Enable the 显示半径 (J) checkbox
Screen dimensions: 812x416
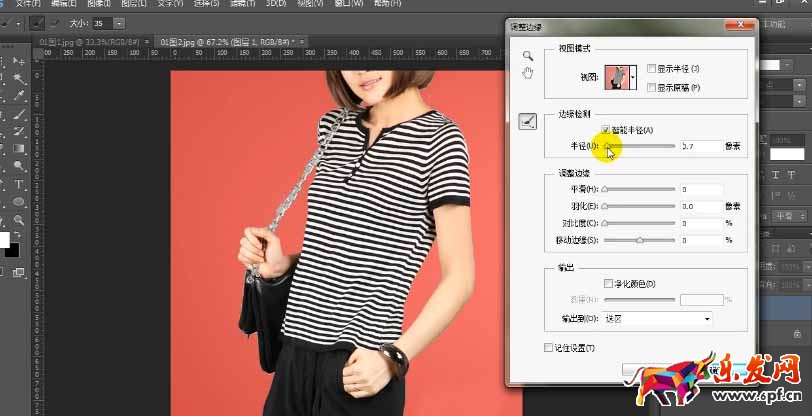point(652,69)
